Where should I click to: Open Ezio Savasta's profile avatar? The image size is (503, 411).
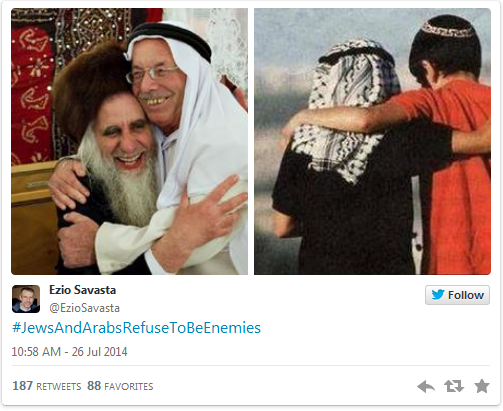click(26, 299)
